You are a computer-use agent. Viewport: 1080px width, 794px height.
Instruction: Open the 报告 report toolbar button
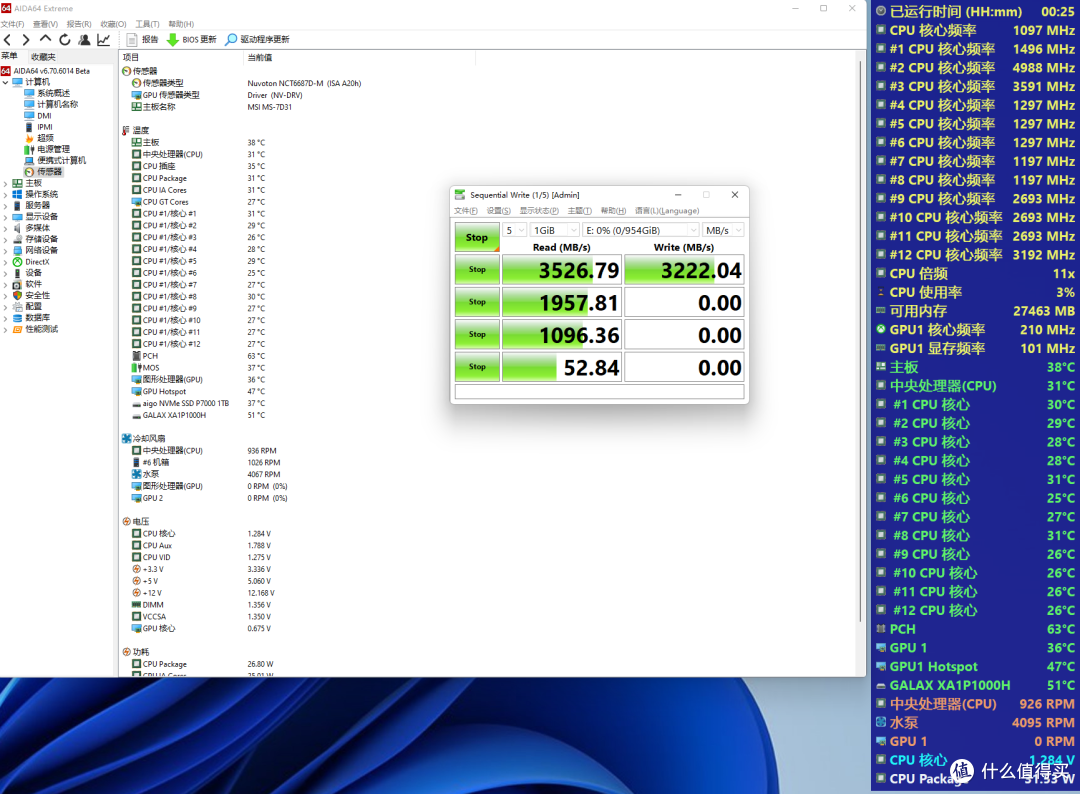(143, 40)
